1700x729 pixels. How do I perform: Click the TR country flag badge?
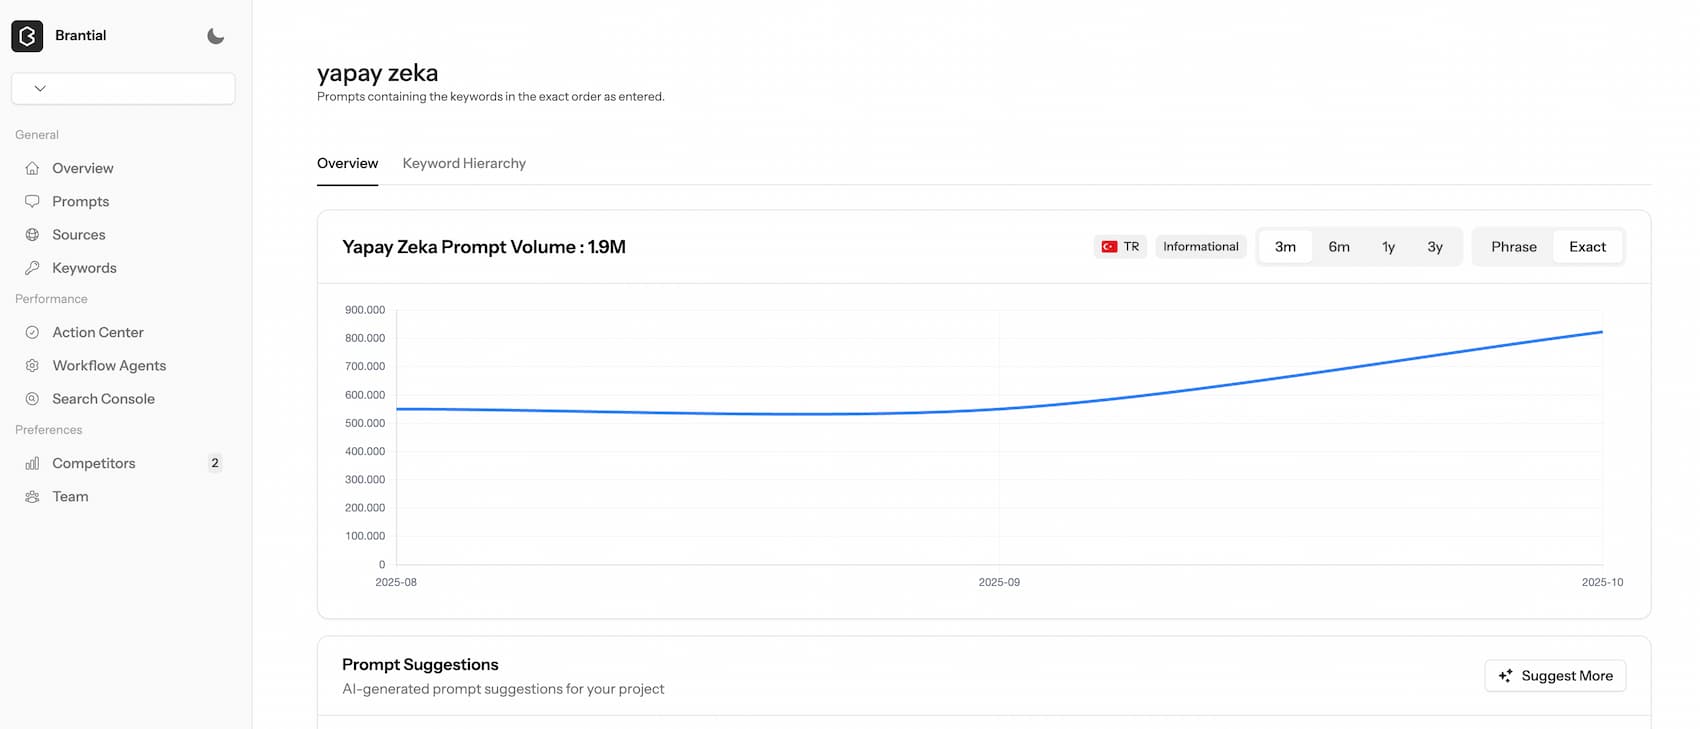[1120, 247]
